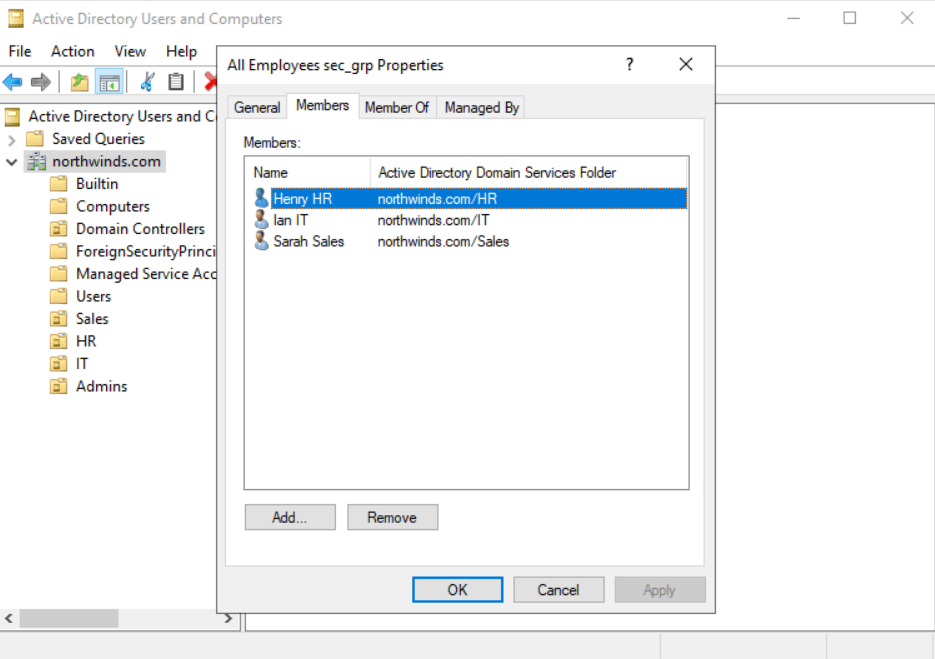Click the dialog help question mark

(x=629, y=65)
